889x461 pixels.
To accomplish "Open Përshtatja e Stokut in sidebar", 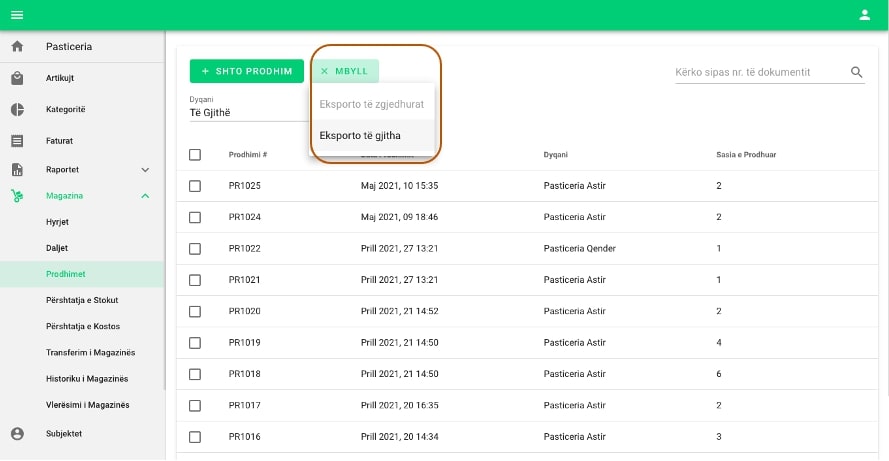I will click(x=89, y=299).
